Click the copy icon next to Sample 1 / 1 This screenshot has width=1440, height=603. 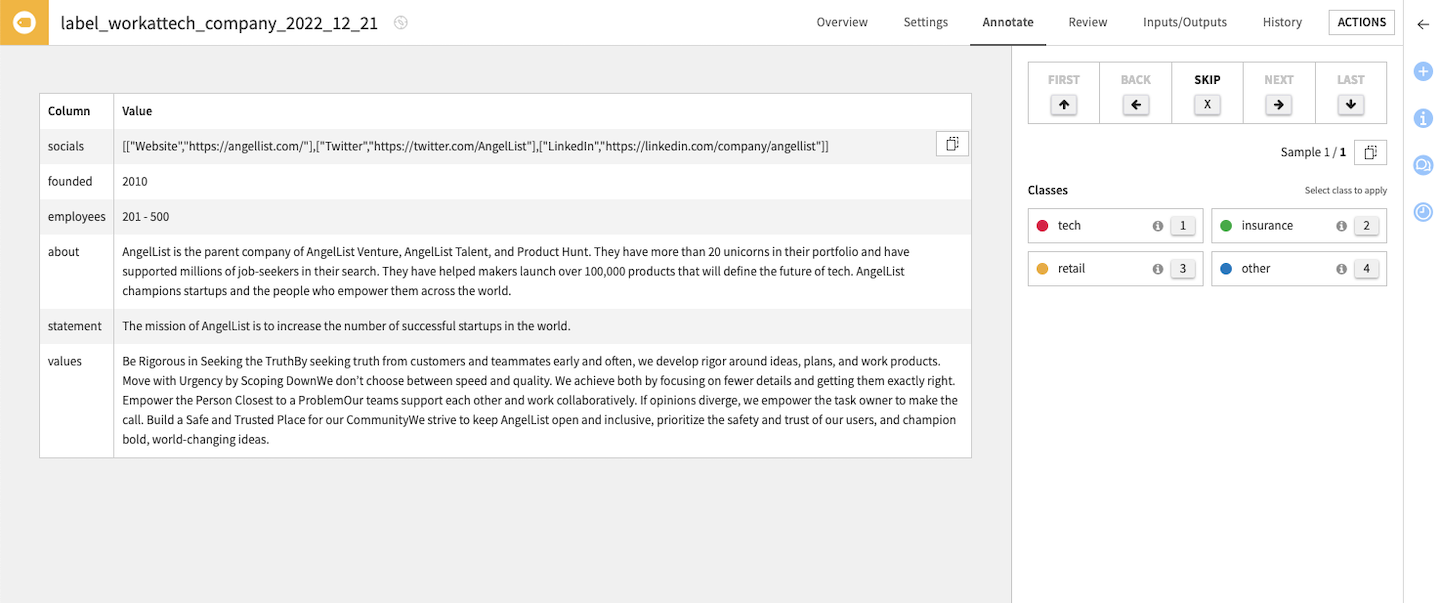pos(1370,152)
